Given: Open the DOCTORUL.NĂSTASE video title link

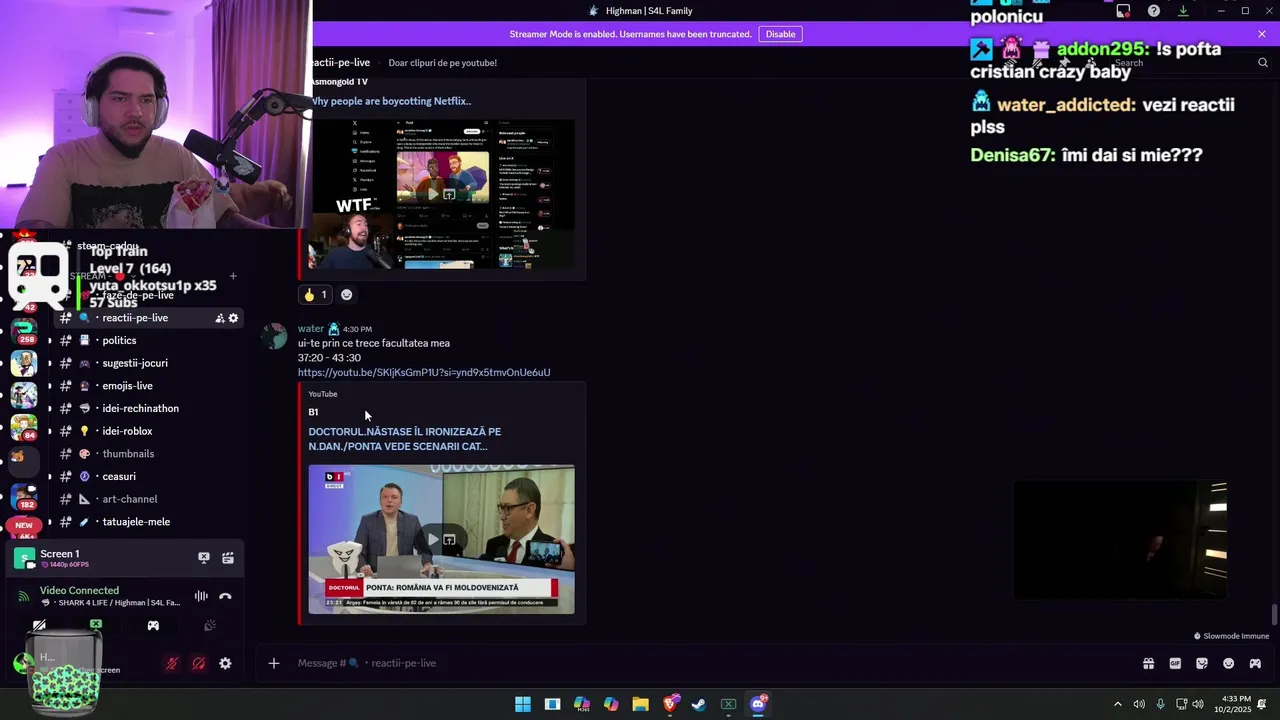Looking at the screenshot, I should tap(405, 439).
